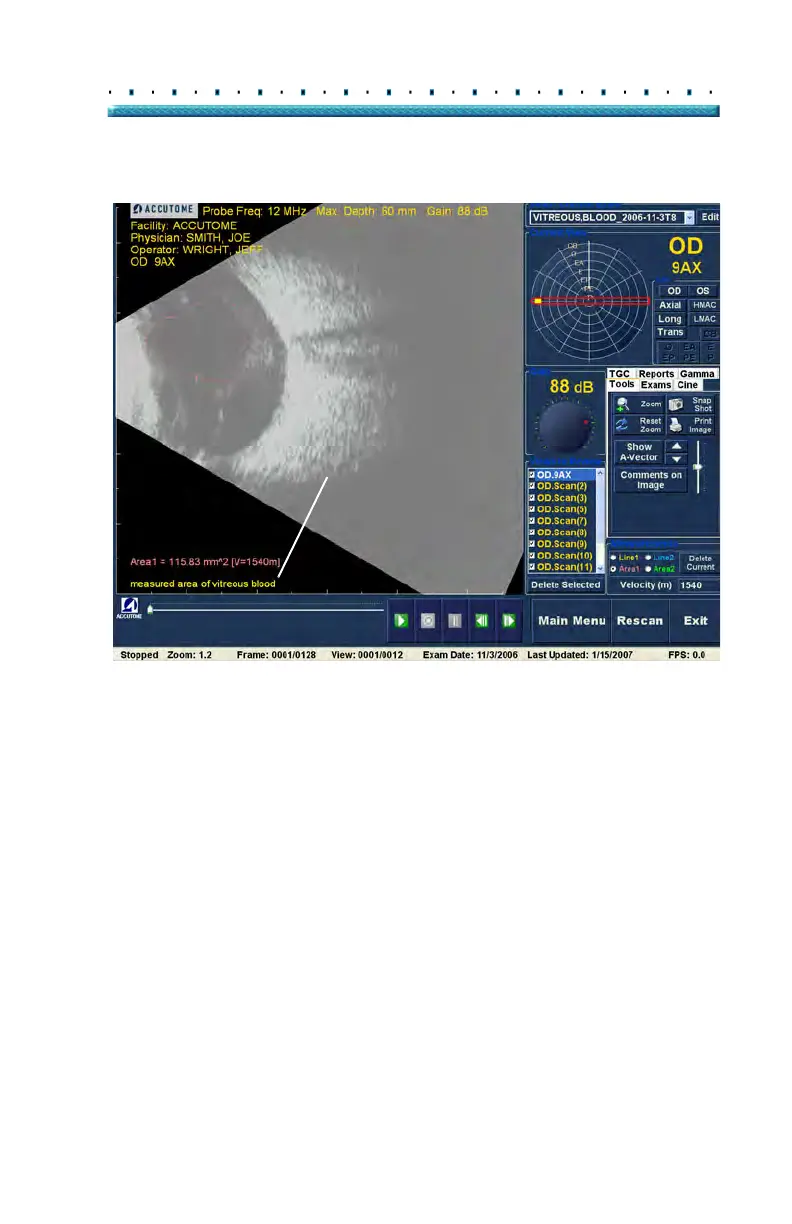Click the Delete Selected button

click(566, 585)
